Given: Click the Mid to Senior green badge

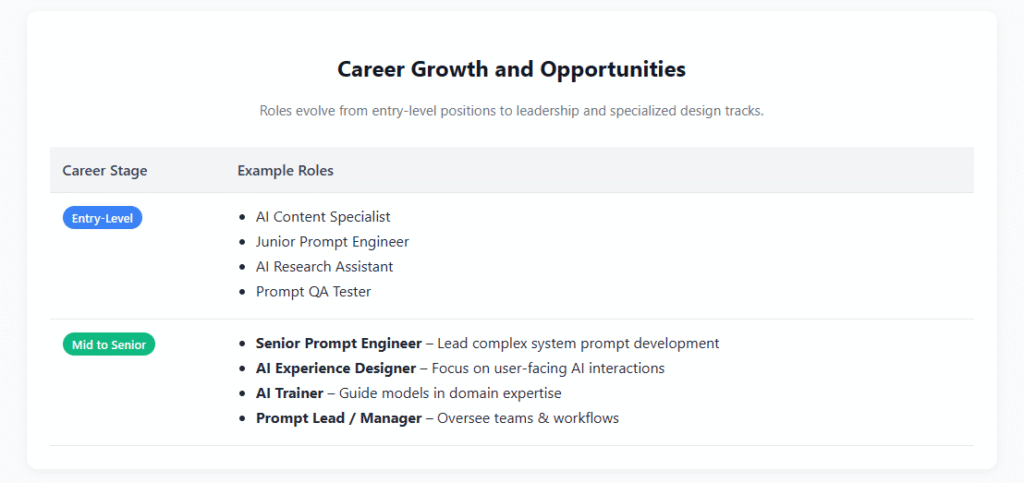Looking at the screenshot, I should 109,345.
